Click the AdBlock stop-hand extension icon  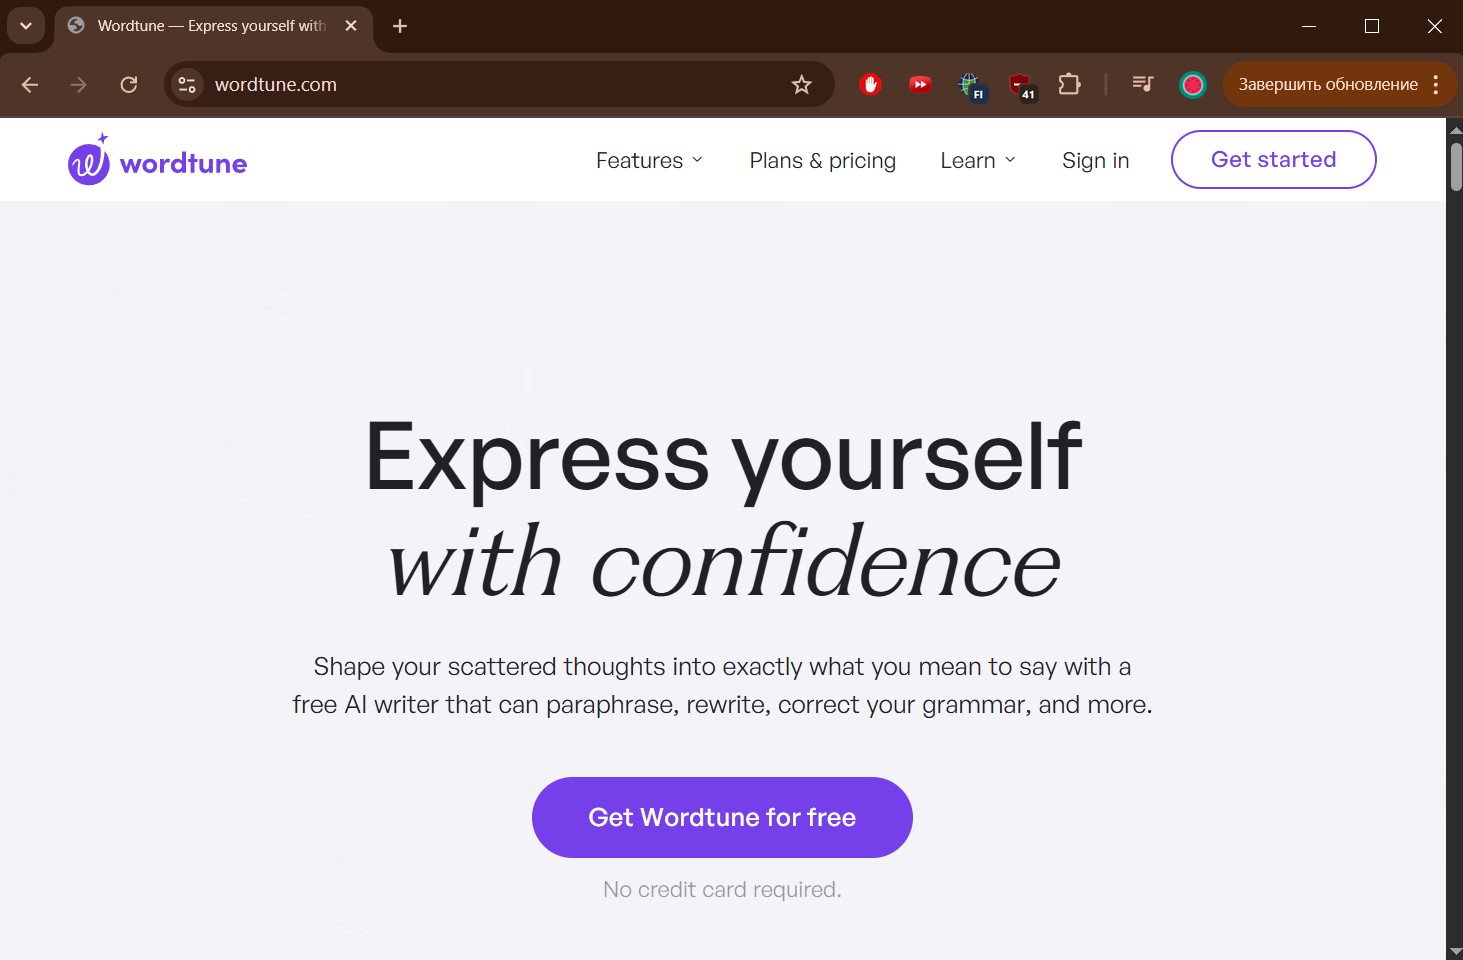point(870,85)
